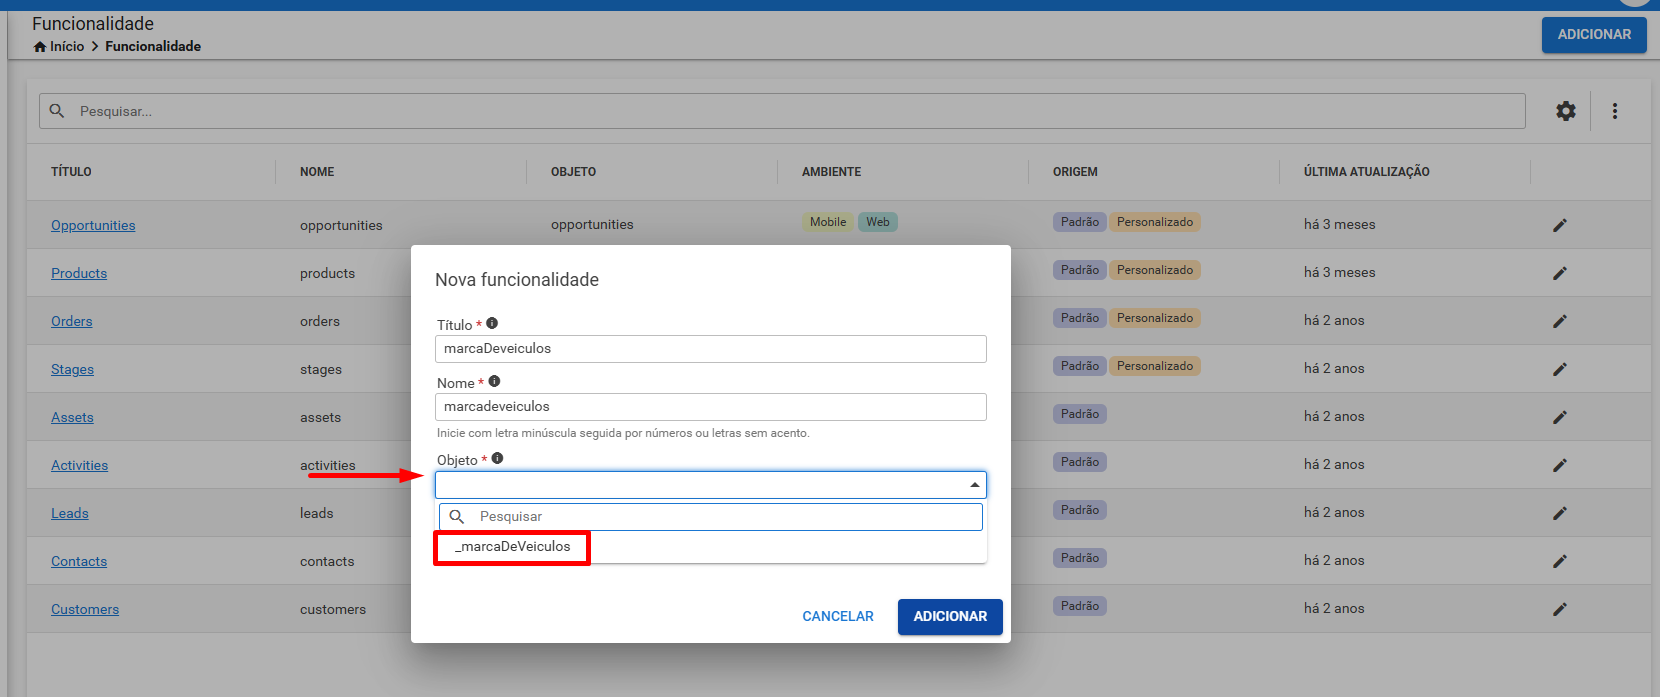This screenshot has width=1660, height=697.
Task: Open the Opportunities link
Action: pos(93,225)
